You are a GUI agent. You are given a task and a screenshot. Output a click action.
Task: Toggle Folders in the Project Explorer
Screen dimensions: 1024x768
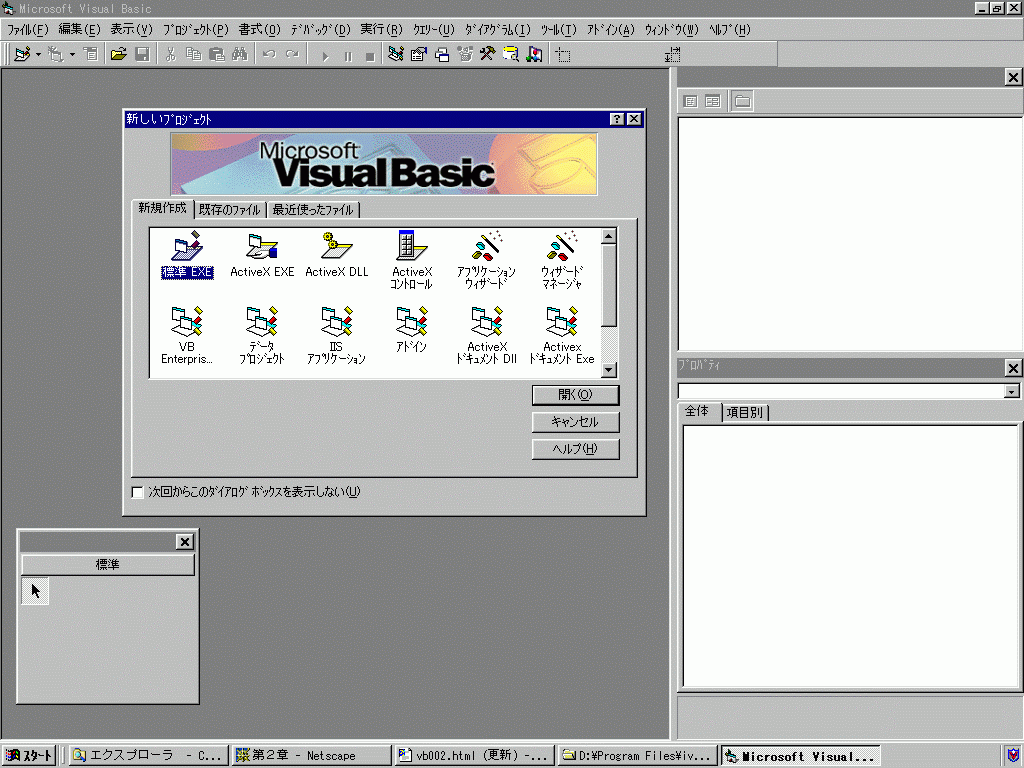click(743, 101)
